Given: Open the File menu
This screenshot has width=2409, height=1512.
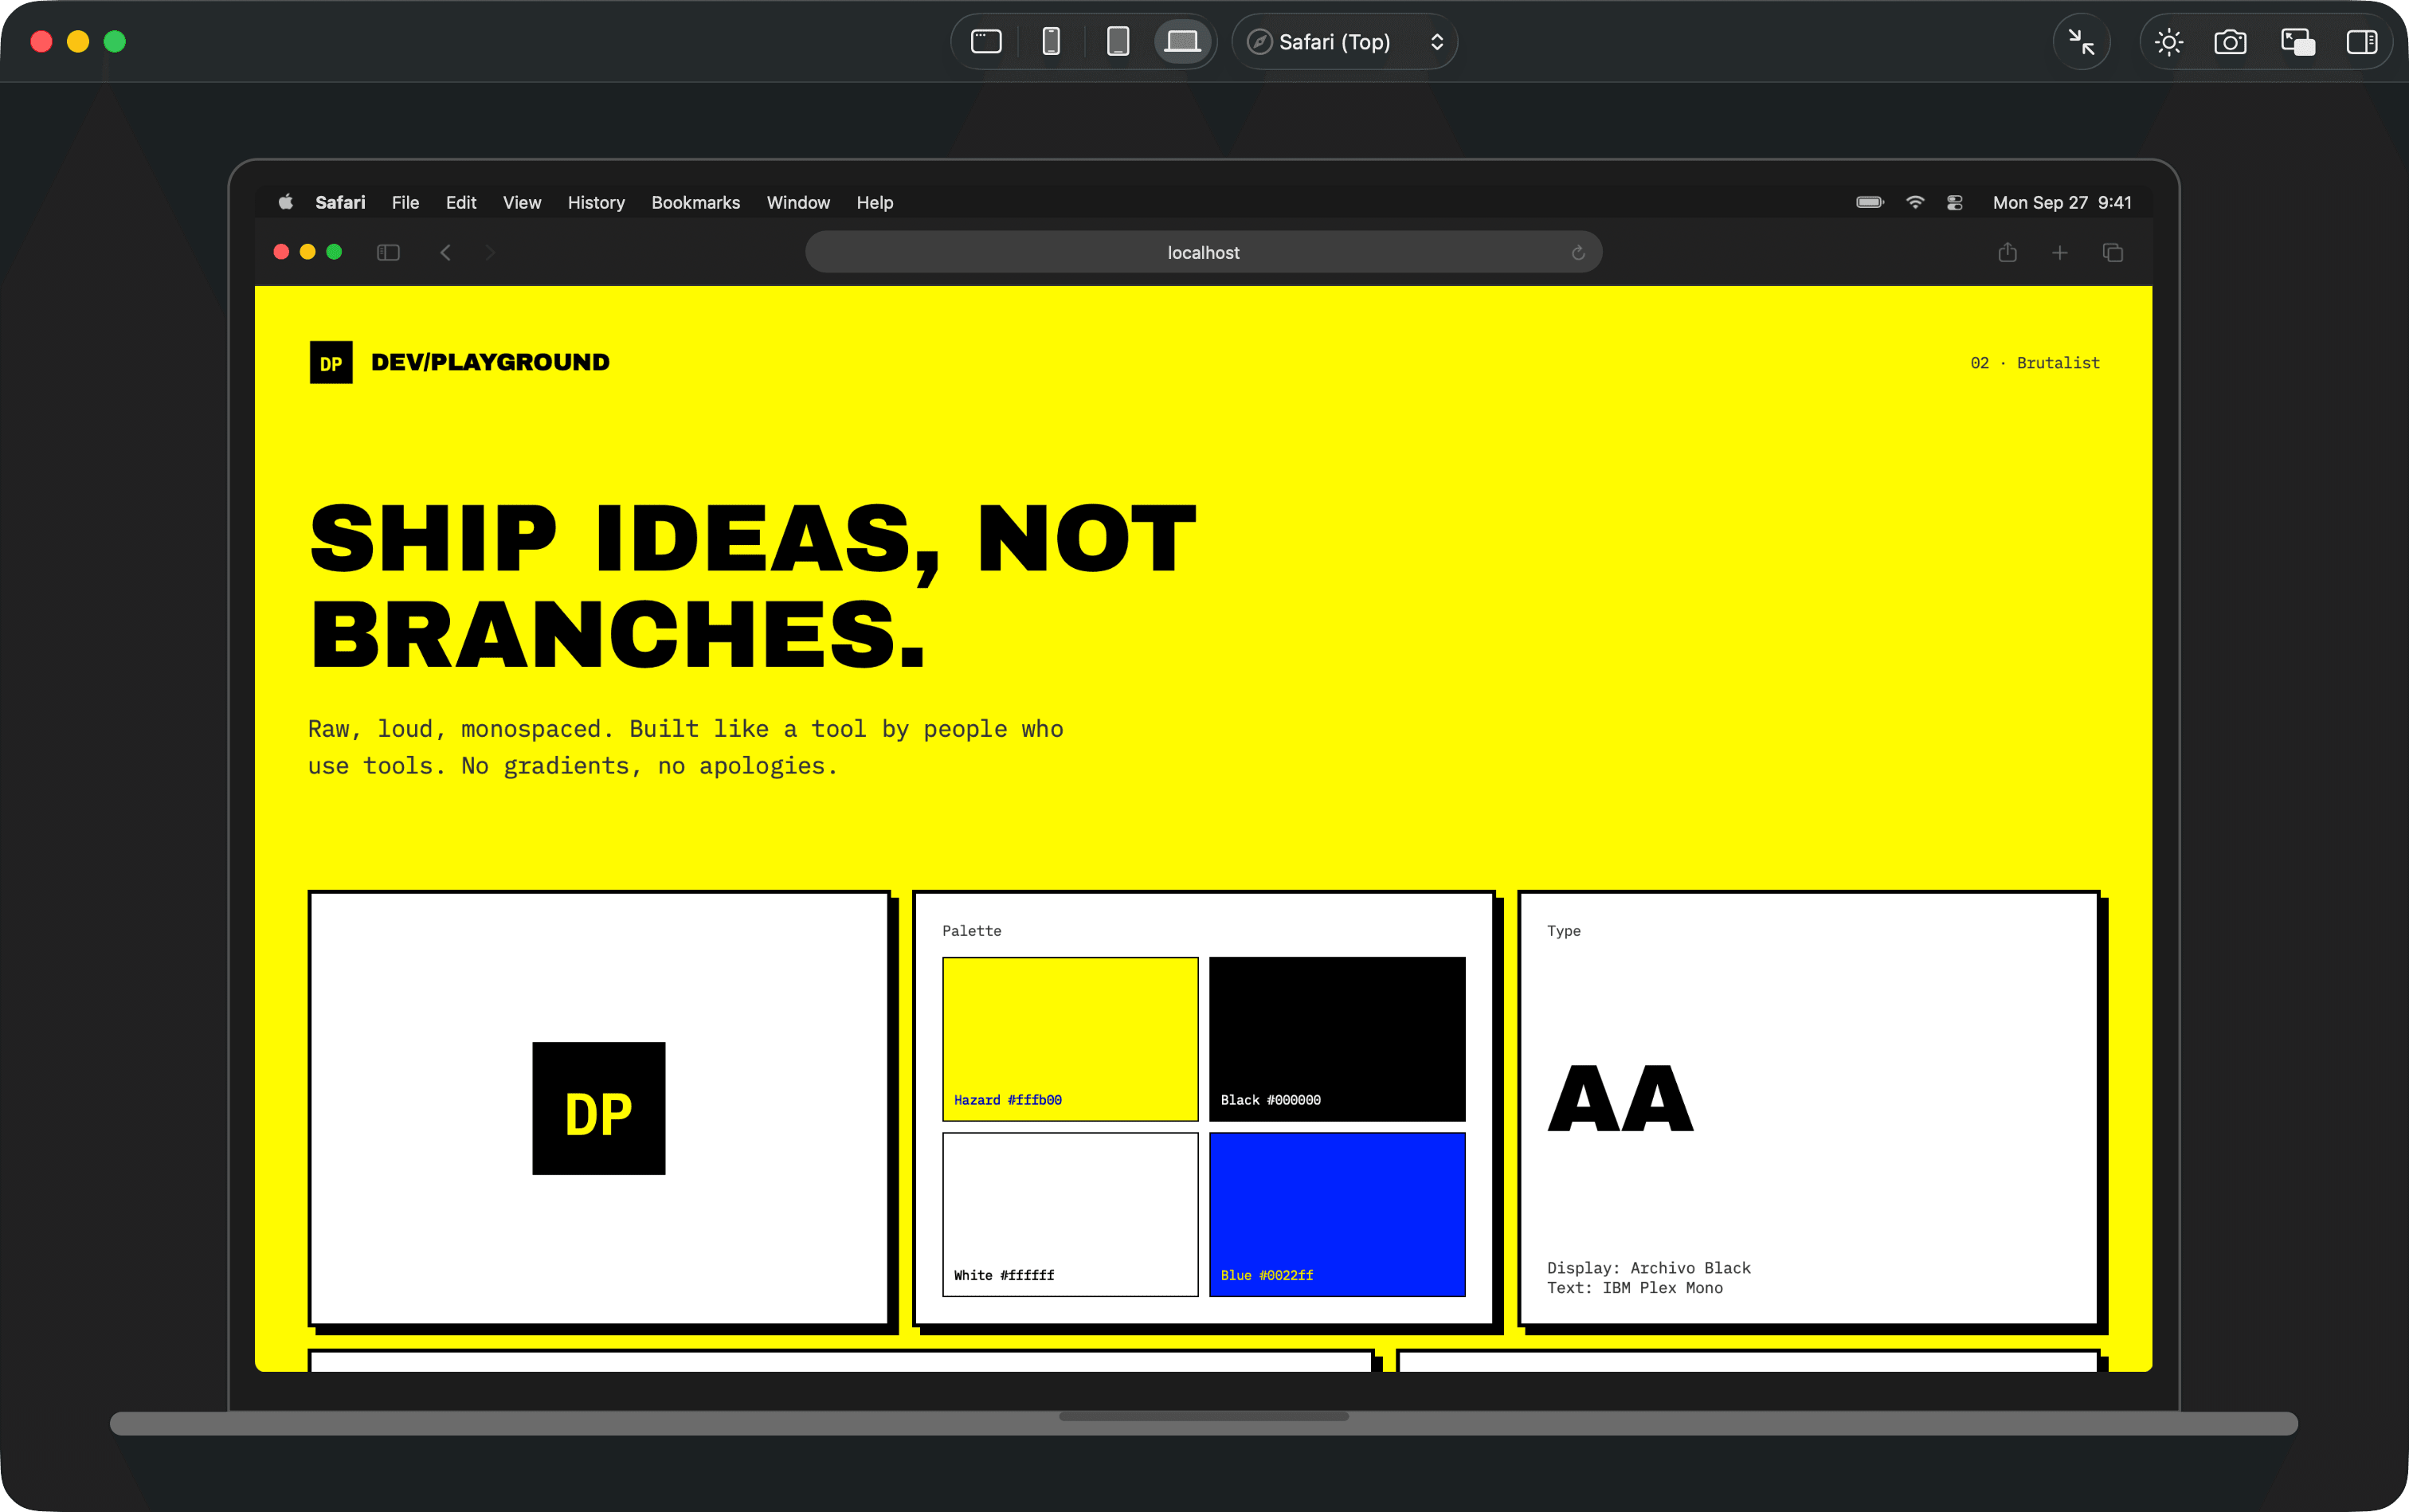Looking at the screenshot, I should [x=405, y=202].
